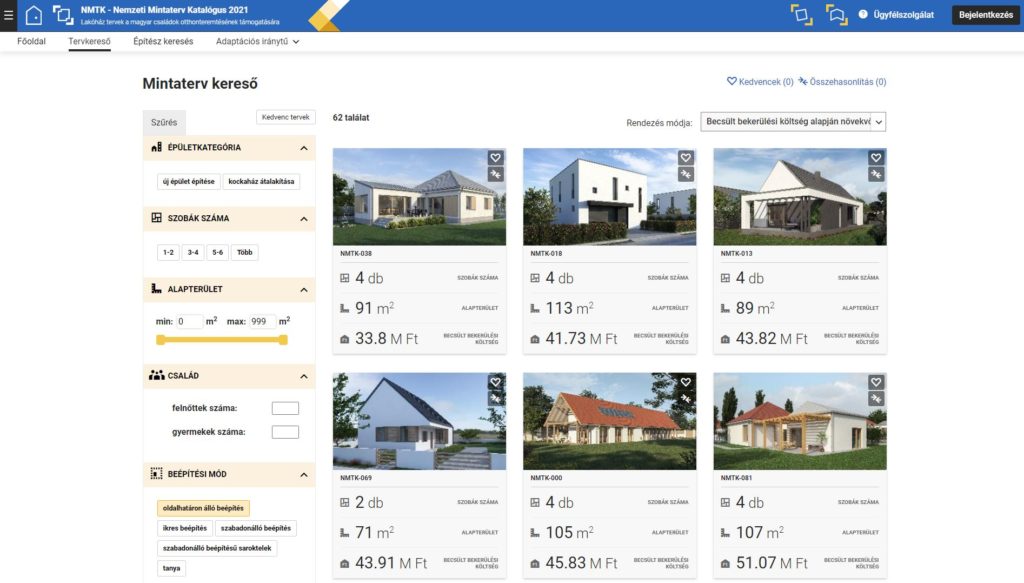Screen dimensions: 1024x583
Task: Click the NMTK house logo icon
Action: click(34, 15)
